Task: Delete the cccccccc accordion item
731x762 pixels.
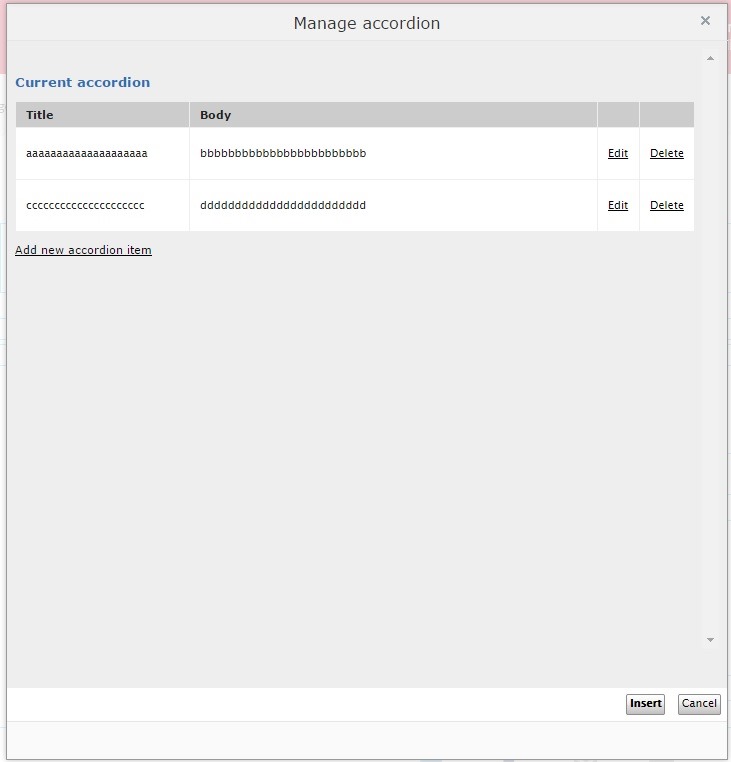Action: click(x=666, y=206)
